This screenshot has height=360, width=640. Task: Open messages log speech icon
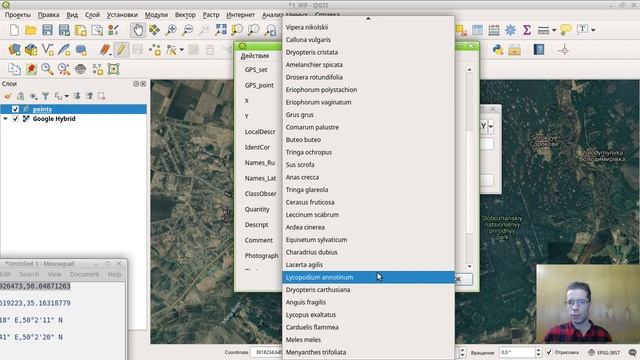632,352
